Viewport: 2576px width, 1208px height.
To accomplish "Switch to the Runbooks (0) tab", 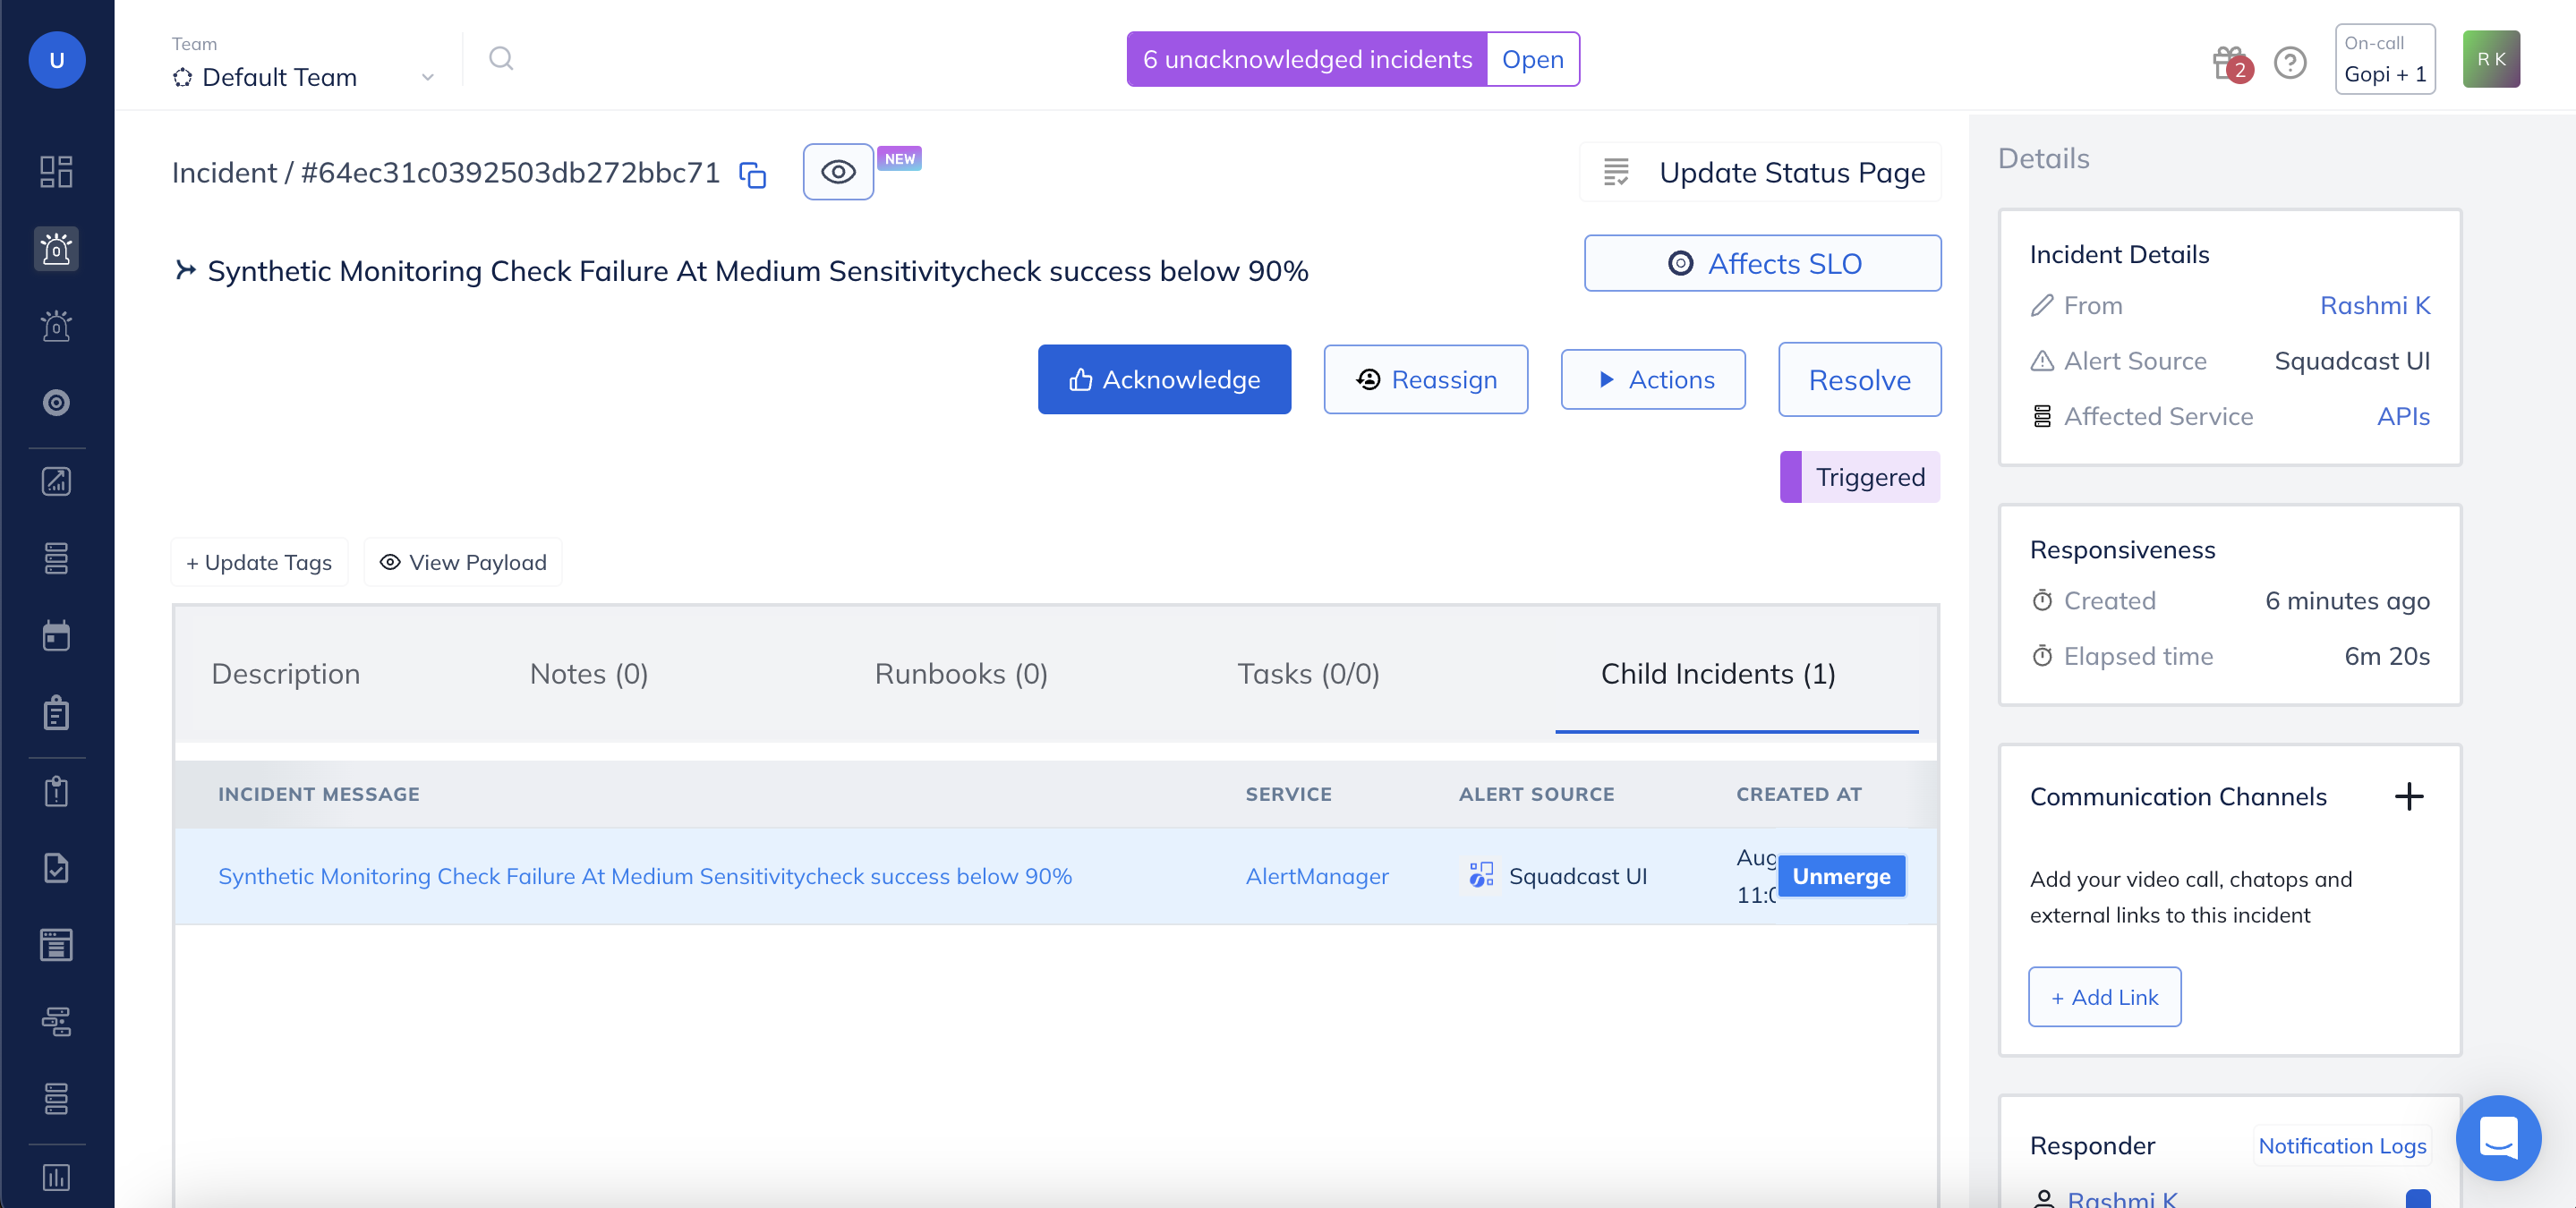I will (960, 674).
